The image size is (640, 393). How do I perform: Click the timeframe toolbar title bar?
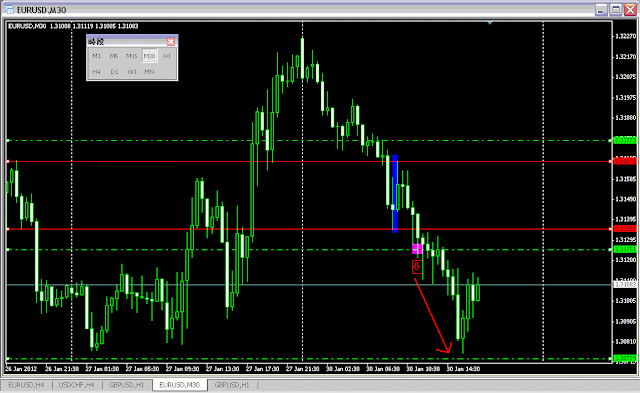coord(127,42)
